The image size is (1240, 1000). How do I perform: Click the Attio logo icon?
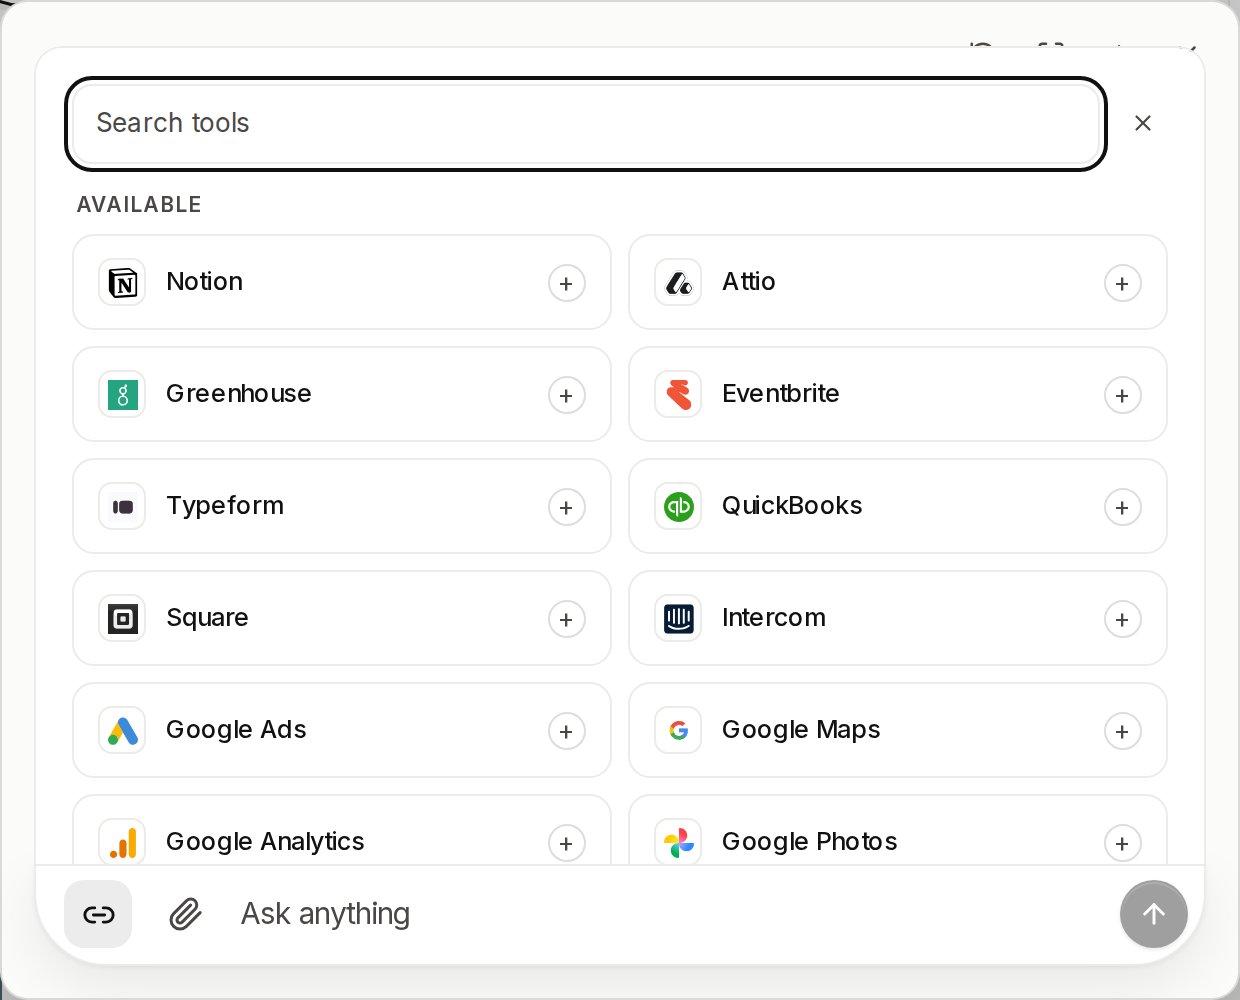[679, 283]
